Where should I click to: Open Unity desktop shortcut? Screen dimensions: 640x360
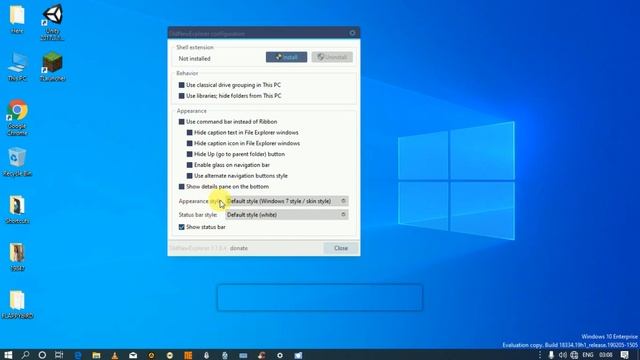tap(52, 22)
